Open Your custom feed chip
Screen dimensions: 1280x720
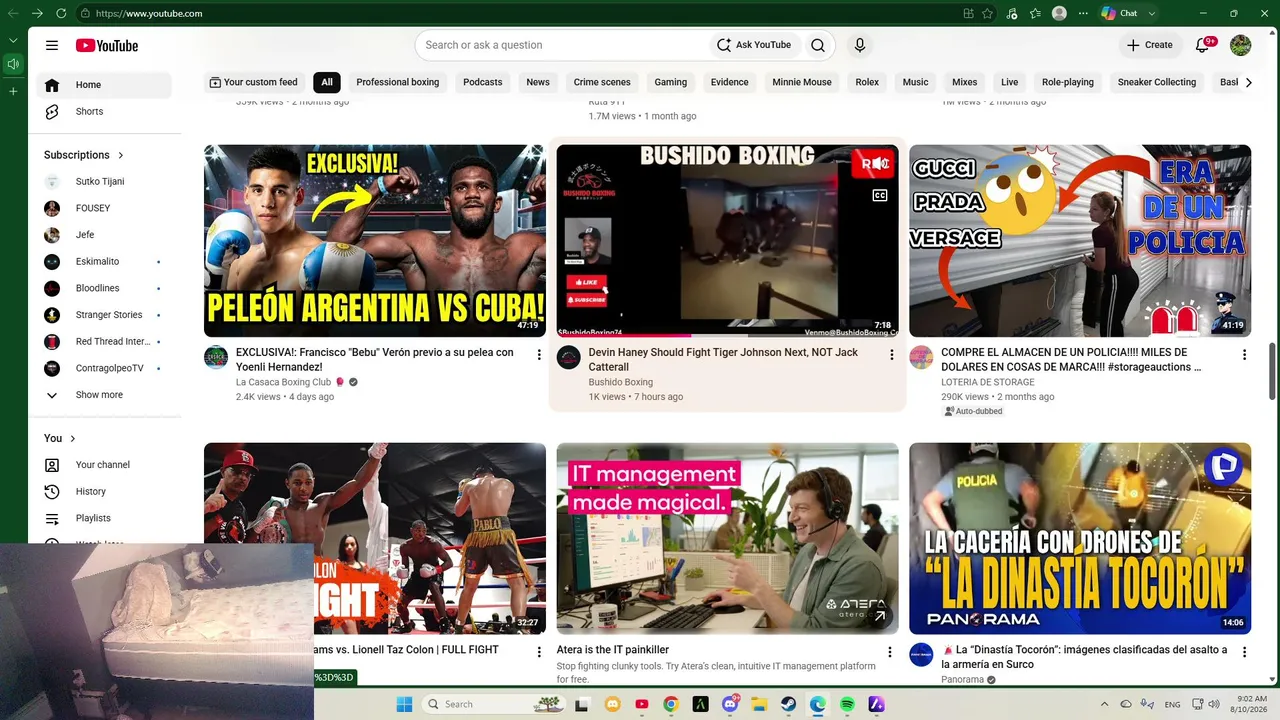[254, 82]
